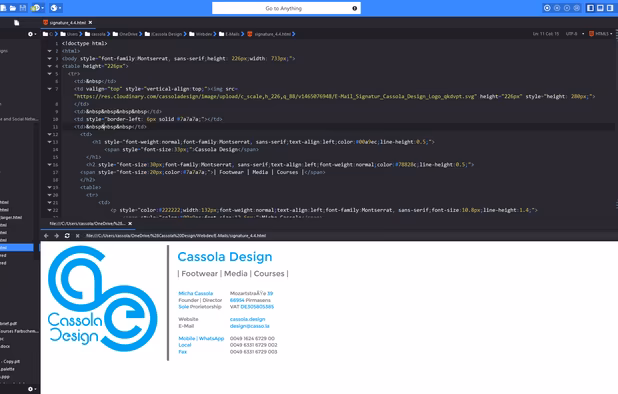Click the design@casso.la email link
The image size is (618, 394).
point(249,326)
